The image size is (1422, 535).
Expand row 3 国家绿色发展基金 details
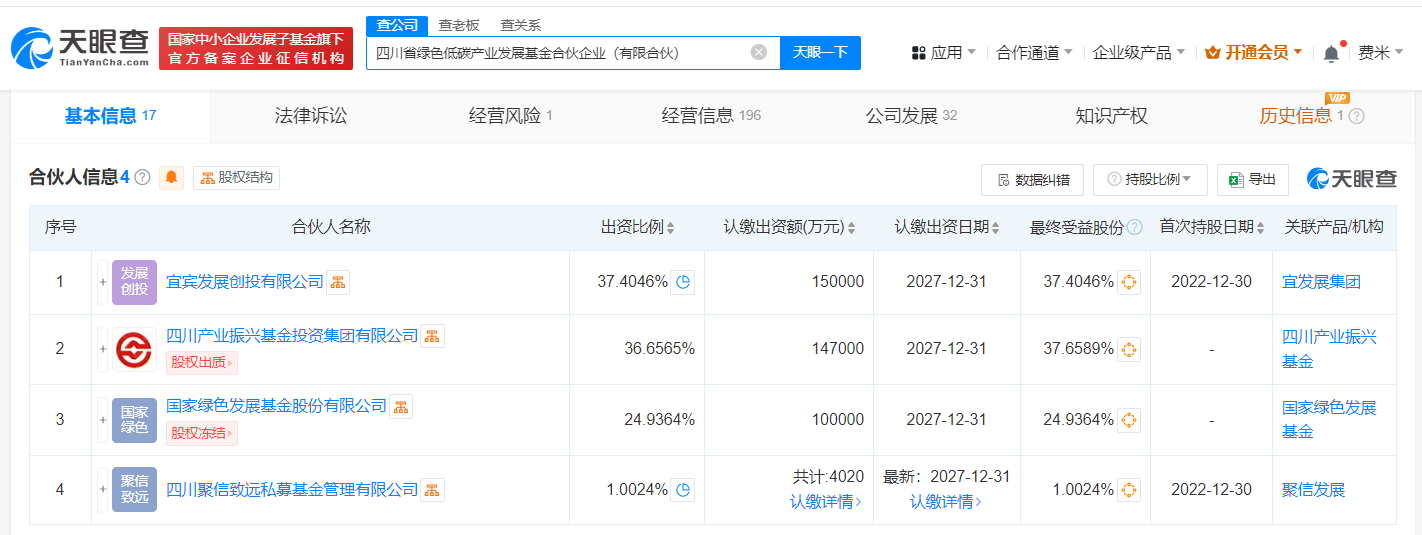(102, 420)
